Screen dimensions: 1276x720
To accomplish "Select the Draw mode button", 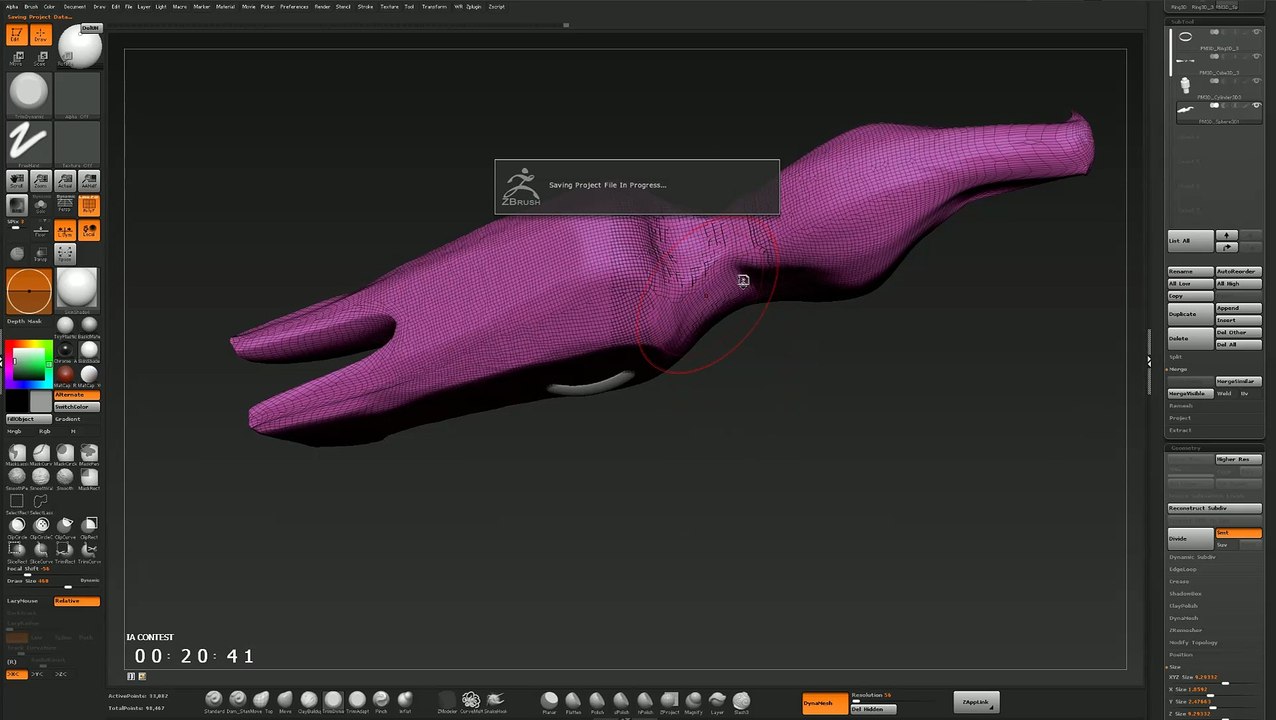I will [40, 35].
